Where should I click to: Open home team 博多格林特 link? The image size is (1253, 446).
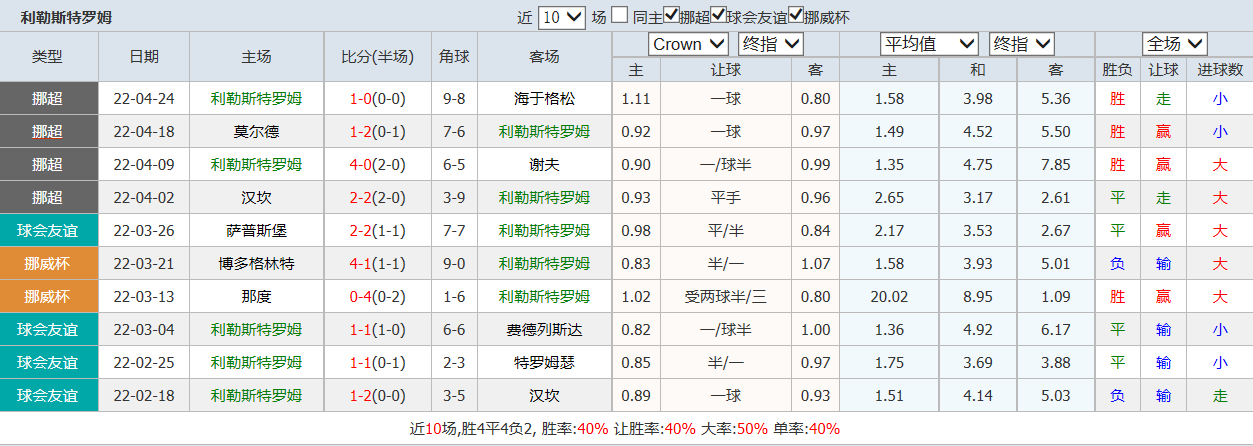point(256,263)
